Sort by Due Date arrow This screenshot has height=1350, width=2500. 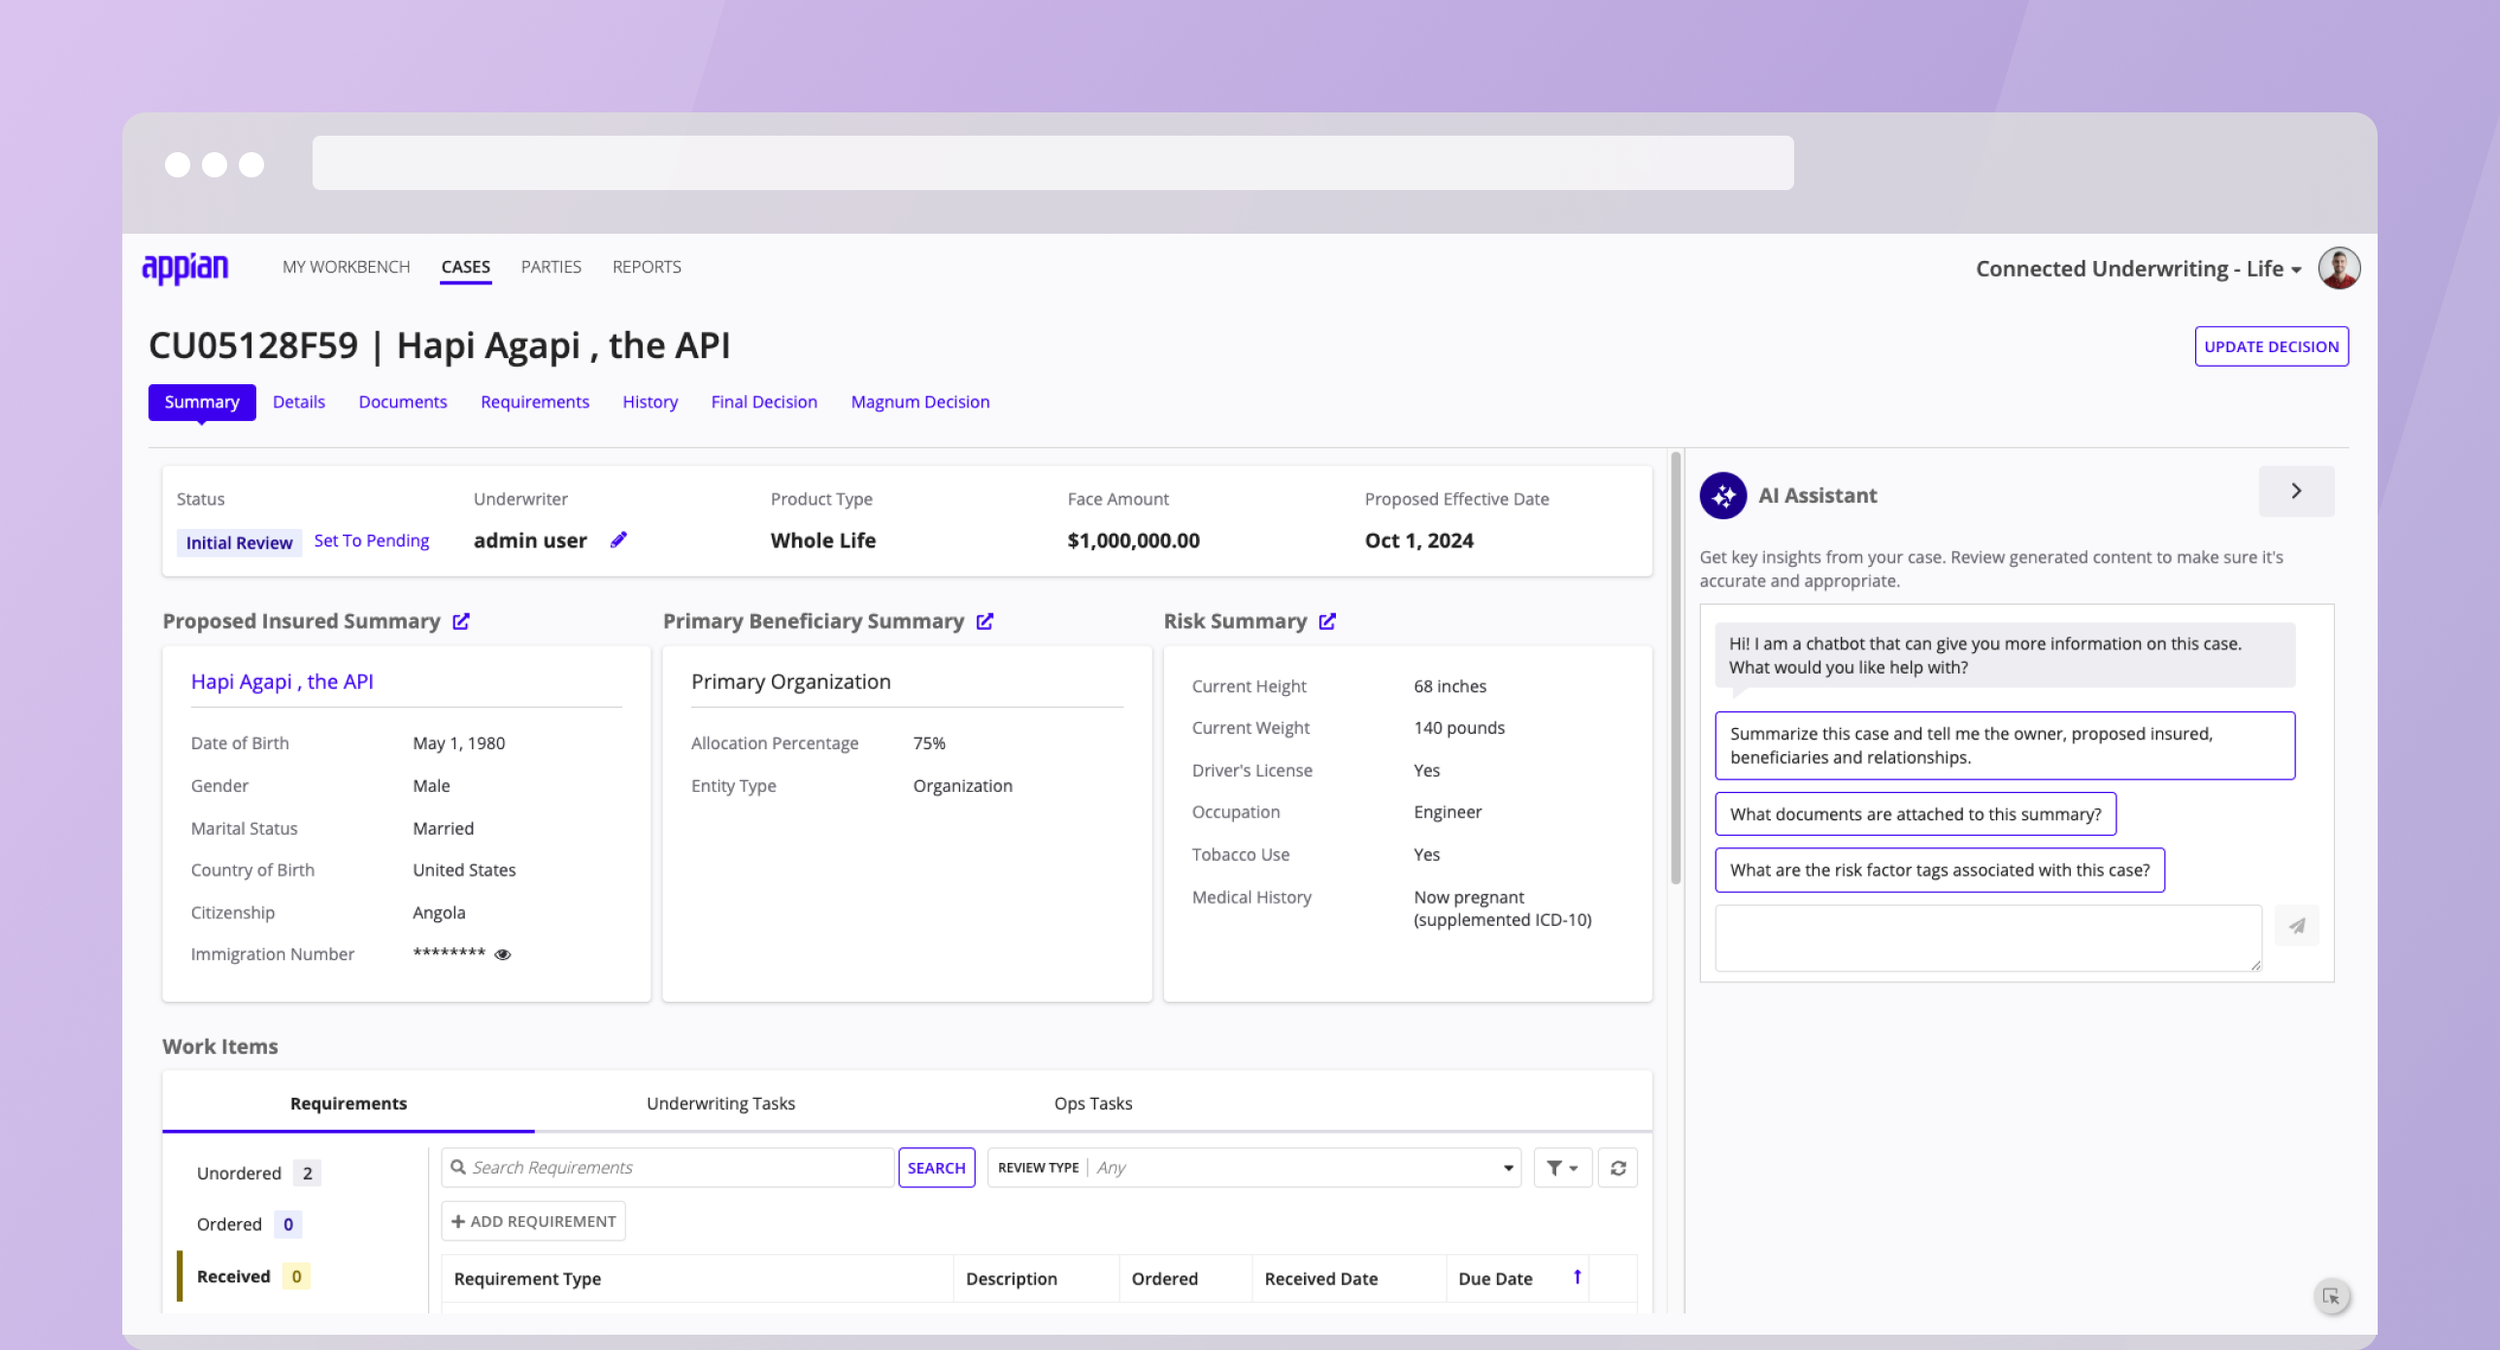[x=1577, y=1277]
